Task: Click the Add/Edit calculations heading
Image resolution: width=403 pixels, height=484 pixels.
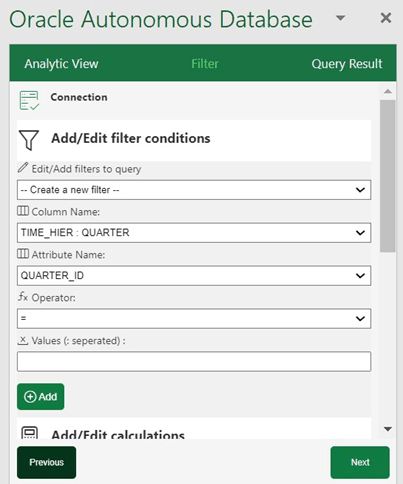Action: pyautogui.click(x=118, y=434)
